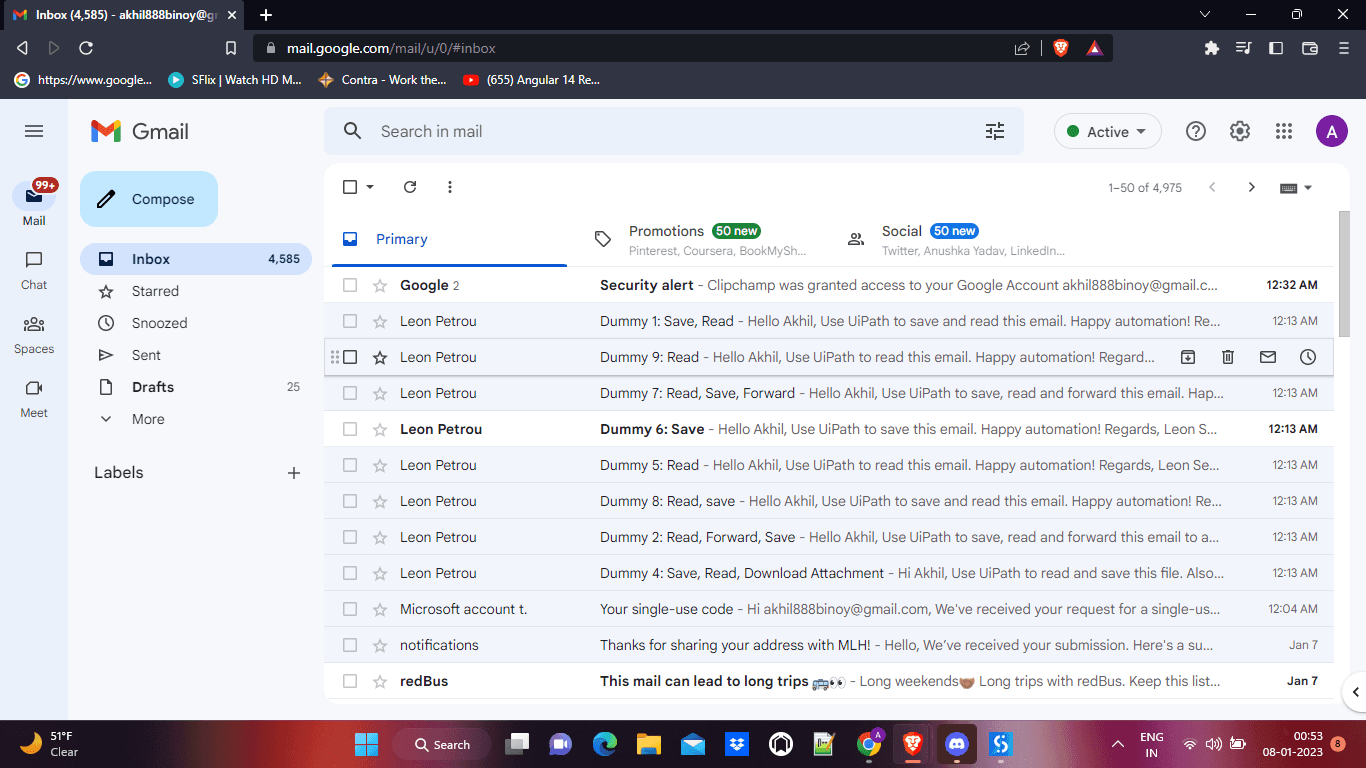Open the Dummy 4 Download Attachment email

coord(829,573)
